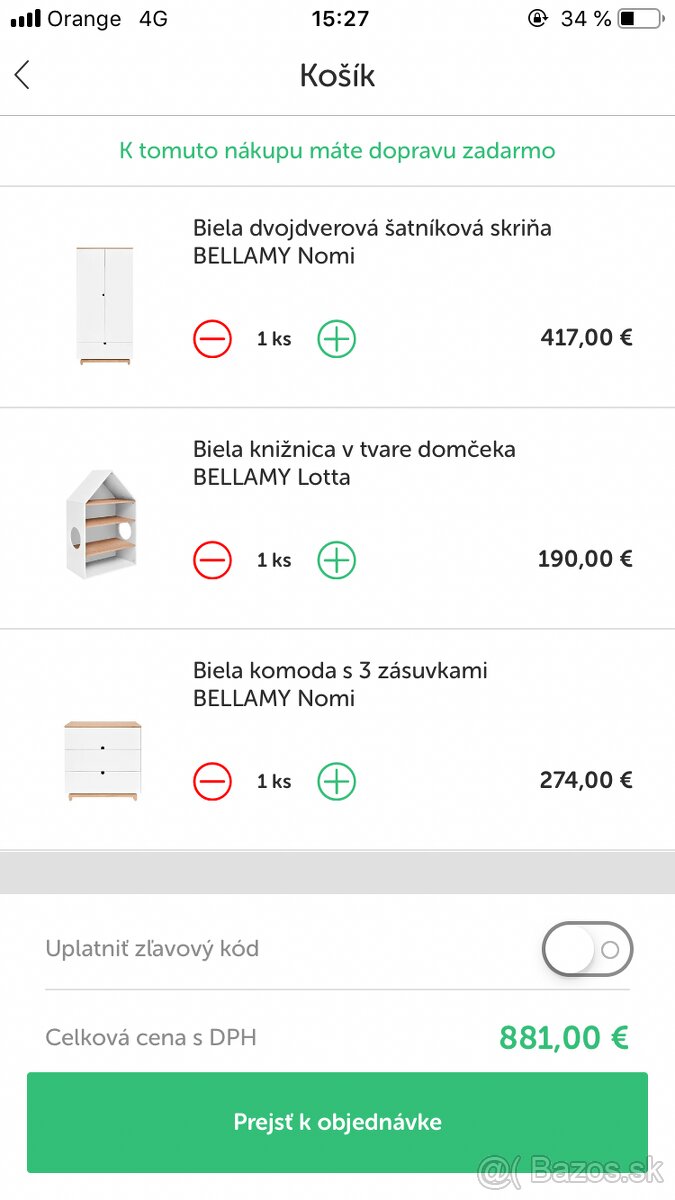Image resolution: width=675 pixels, height=1200 pixels.
Task: Go back using the chevron arrow
Action: click(22, 75)
